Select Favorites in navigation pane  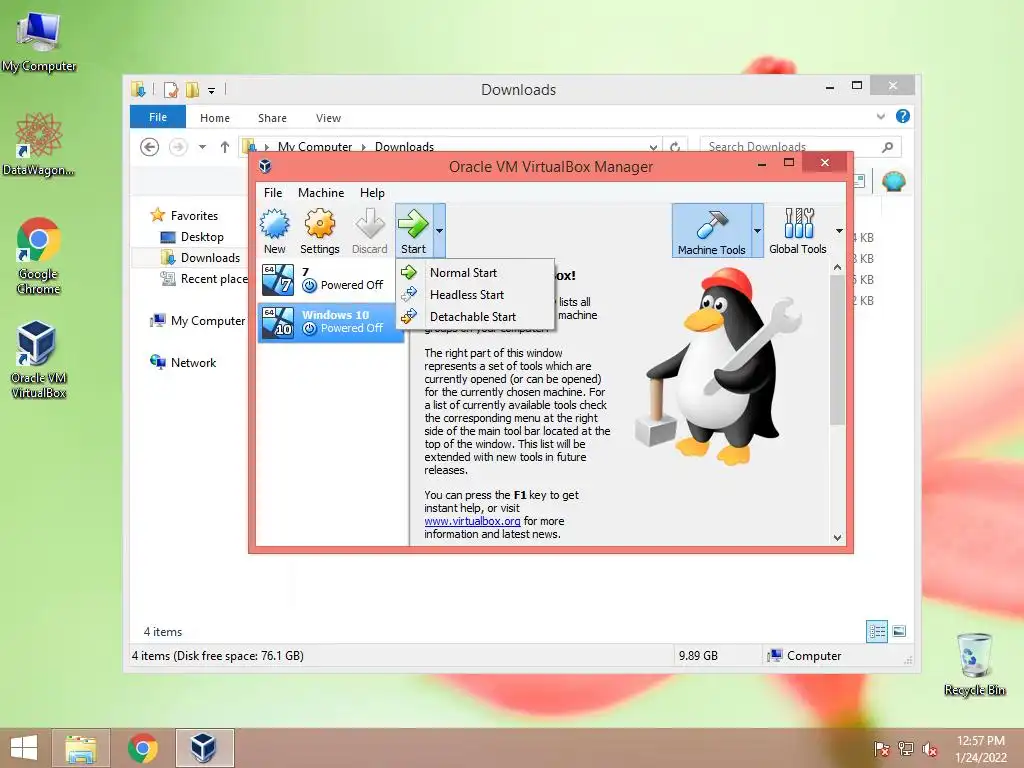pyautogui.click(x=194, y=216)
